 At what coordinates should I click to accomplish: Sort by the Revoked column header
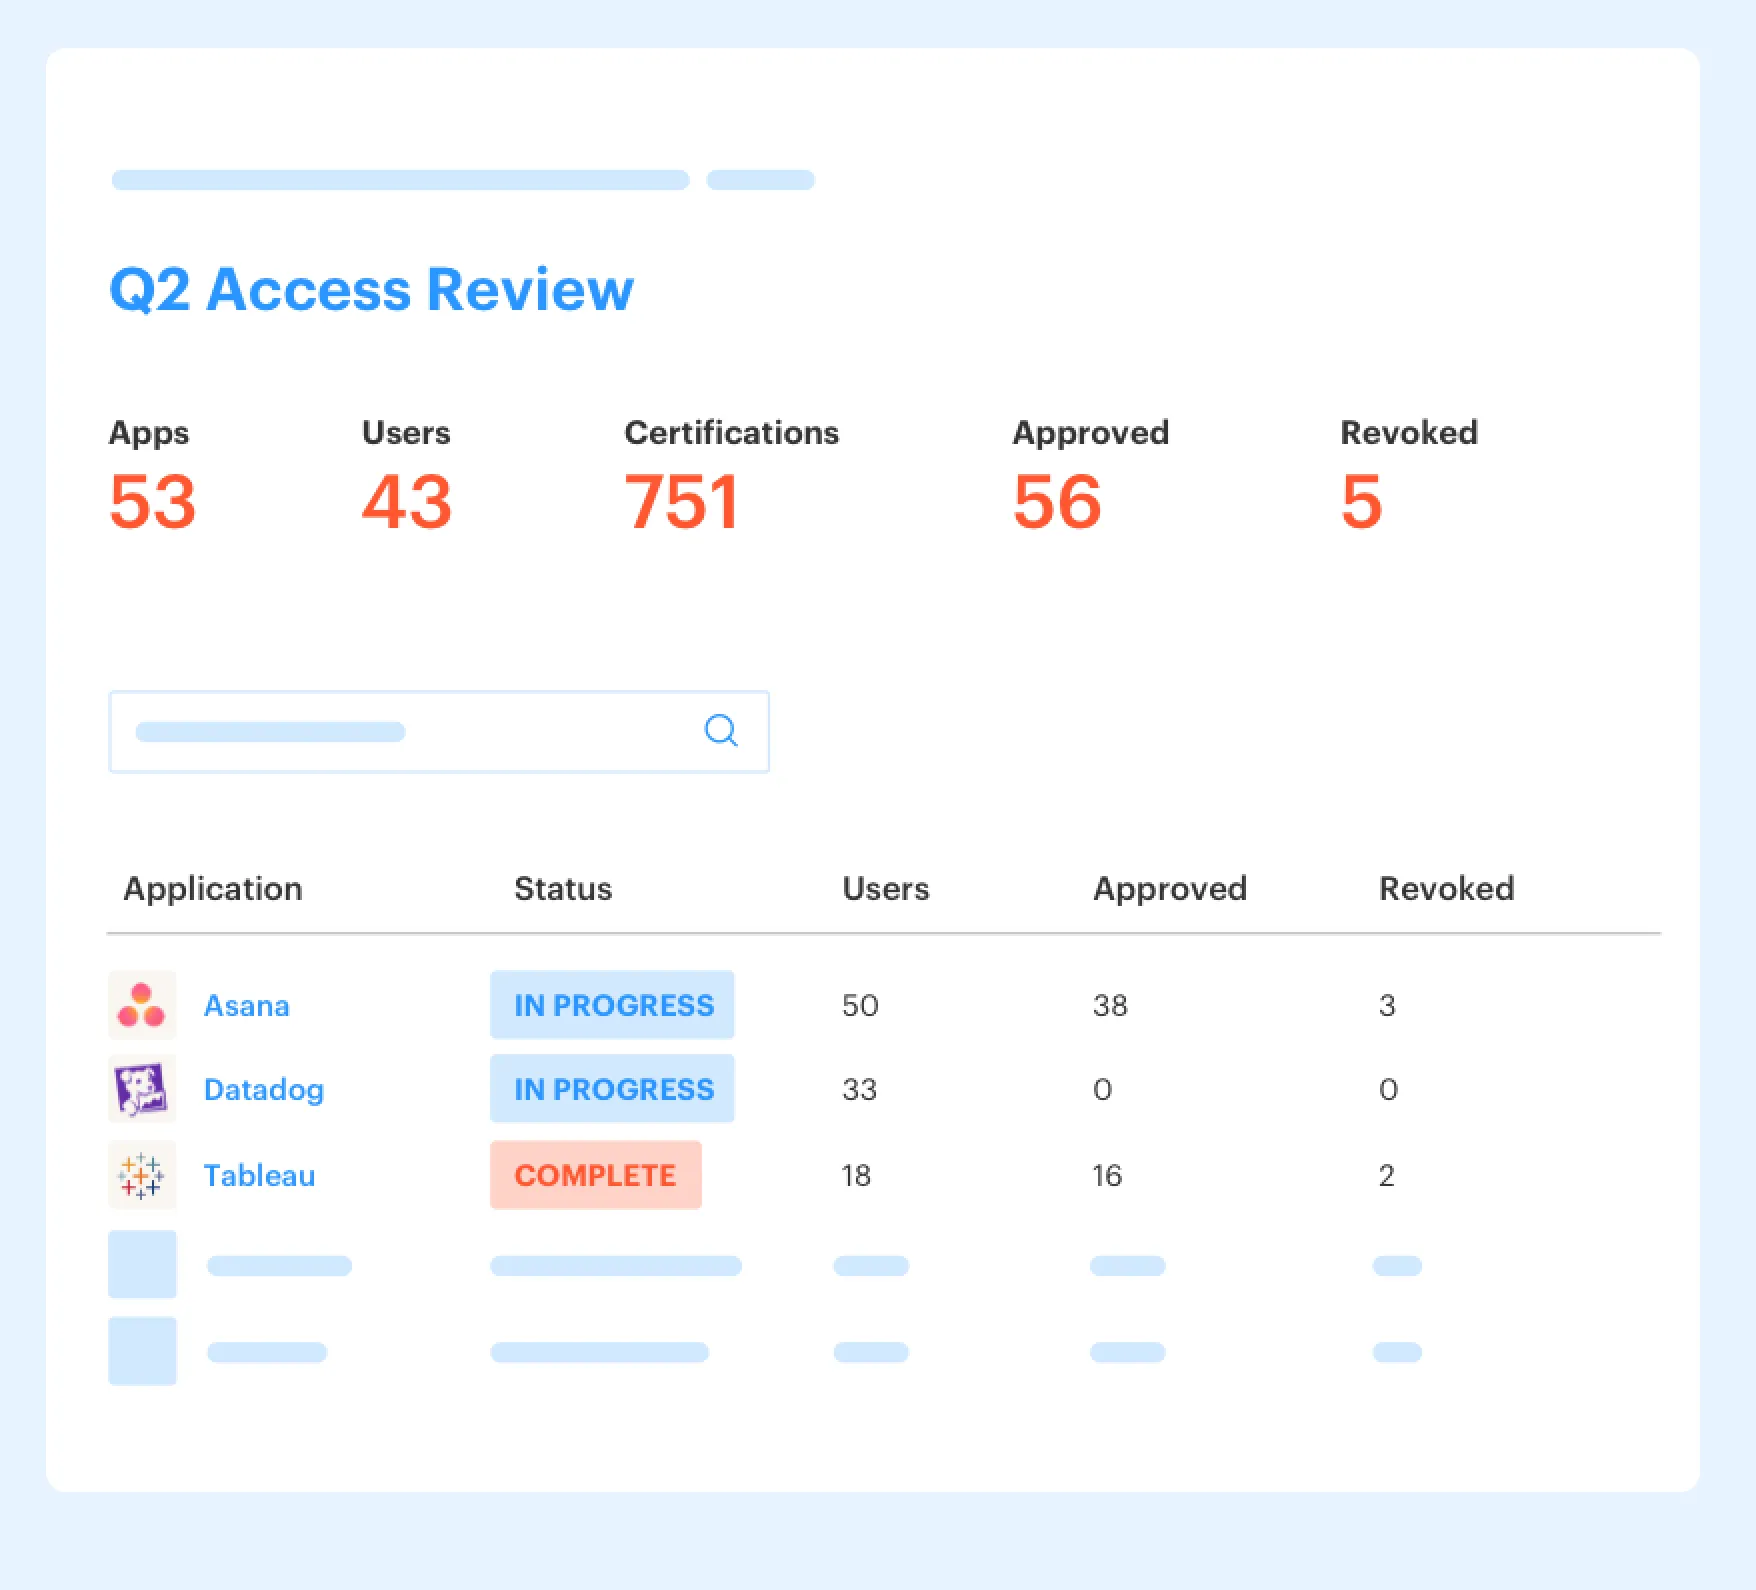click(x=1447, y=888)
